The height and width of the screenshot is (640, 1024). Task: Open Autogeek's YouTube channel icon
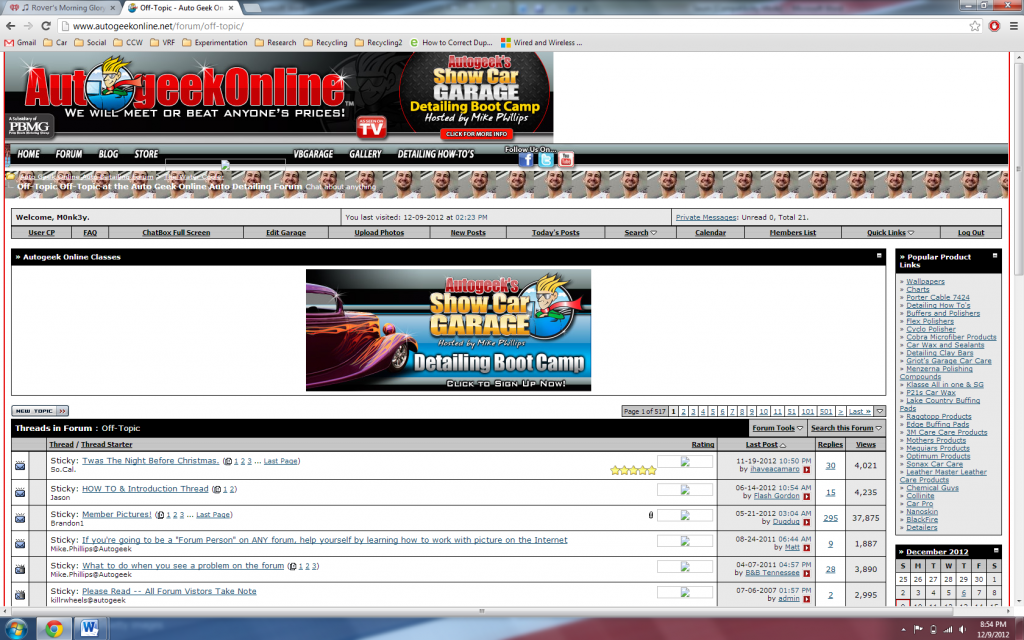[566, 160]
